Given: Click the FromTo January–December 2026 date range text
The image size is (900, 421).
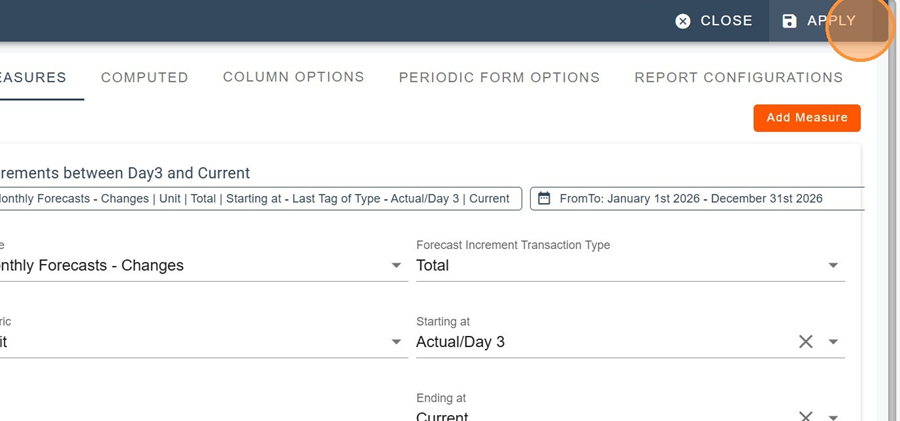Looking at the screenshot, I should [691, 198].
